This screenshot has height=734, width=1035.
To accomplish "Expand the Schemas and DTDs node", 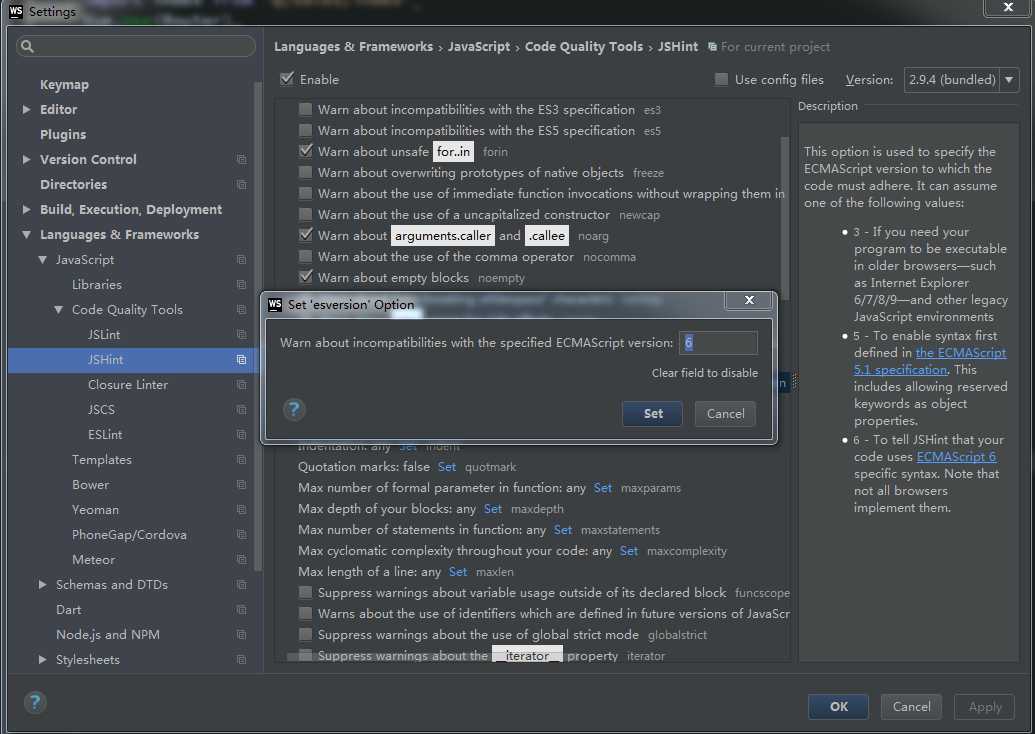I will (x=43, y=585).
